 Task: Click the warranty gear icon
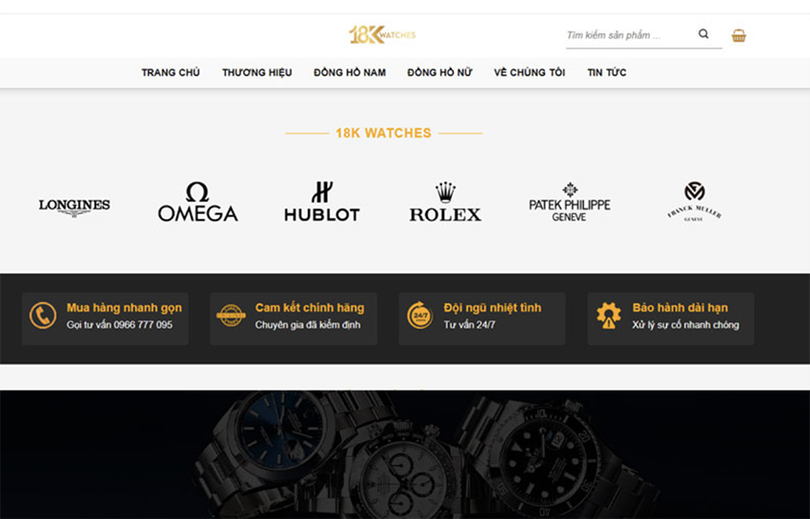(x=609, y=316)
